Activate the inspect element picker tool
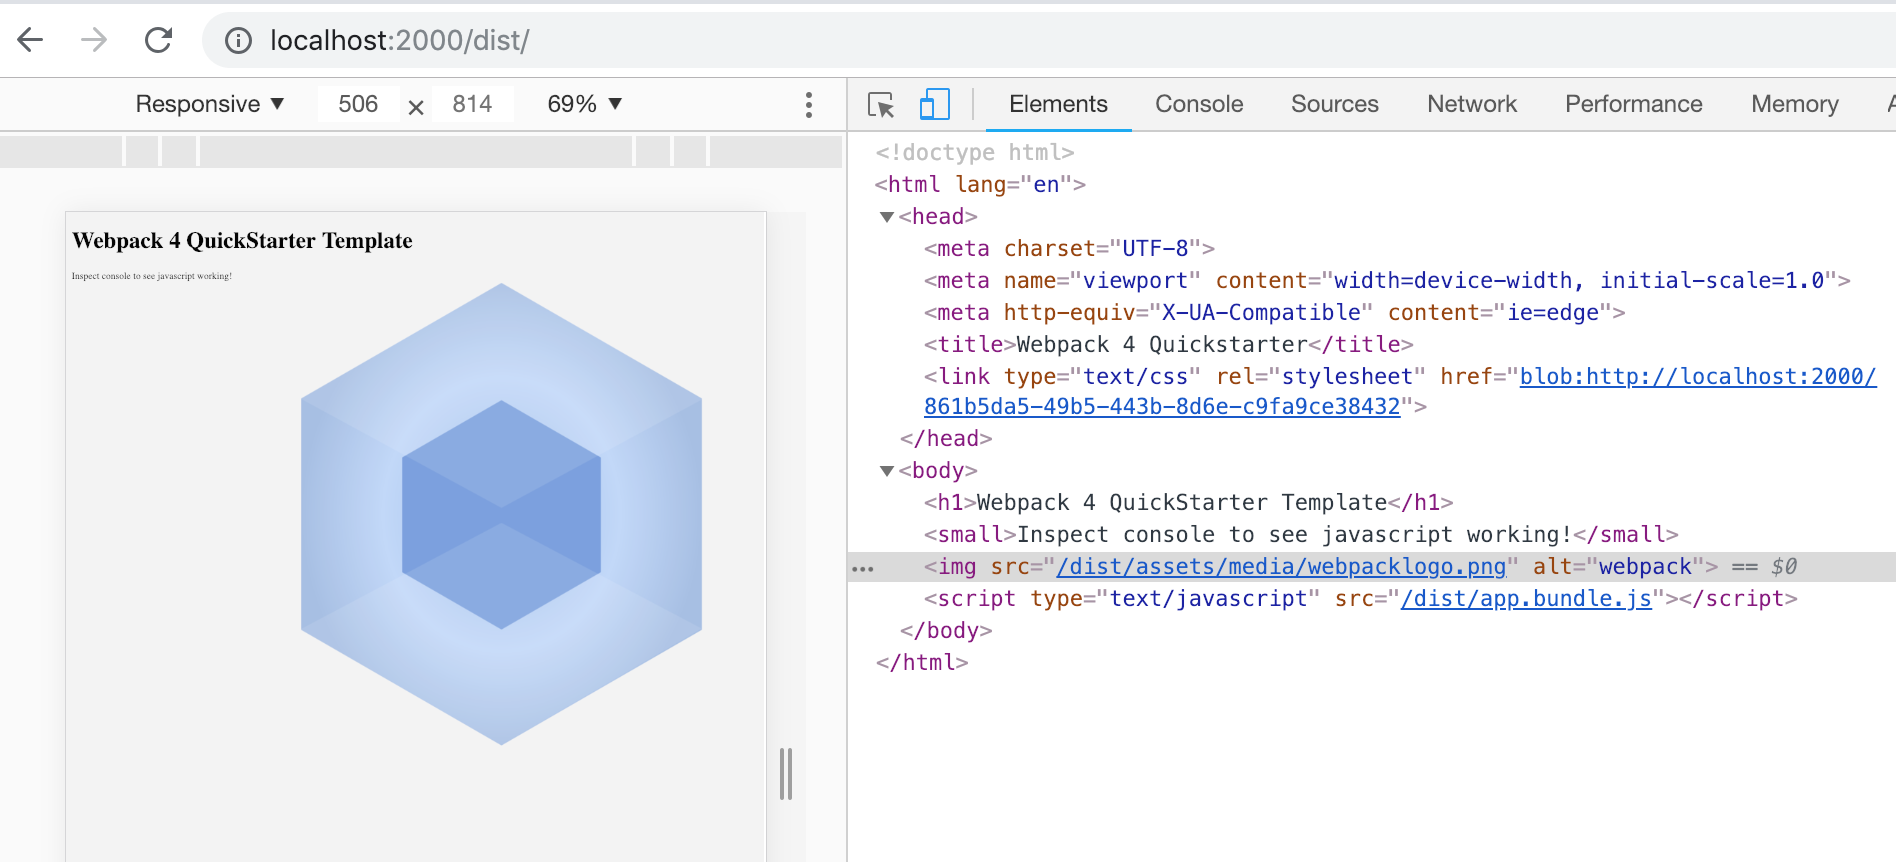The image size is (1896, 862). tap(881, 104)
